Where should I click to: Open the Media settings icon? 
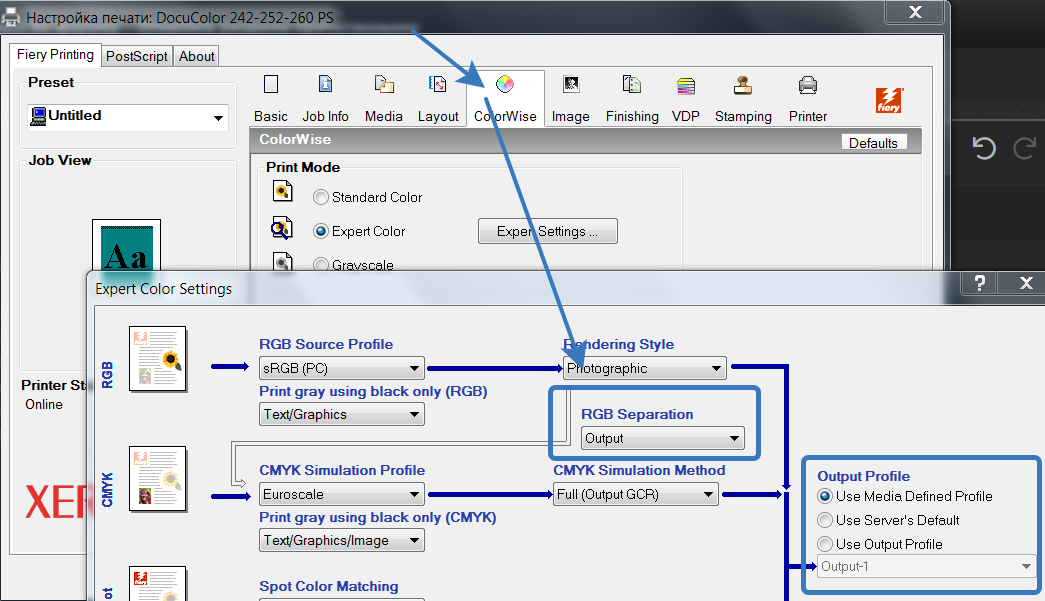pyautogui.click(x=384, y=85)
